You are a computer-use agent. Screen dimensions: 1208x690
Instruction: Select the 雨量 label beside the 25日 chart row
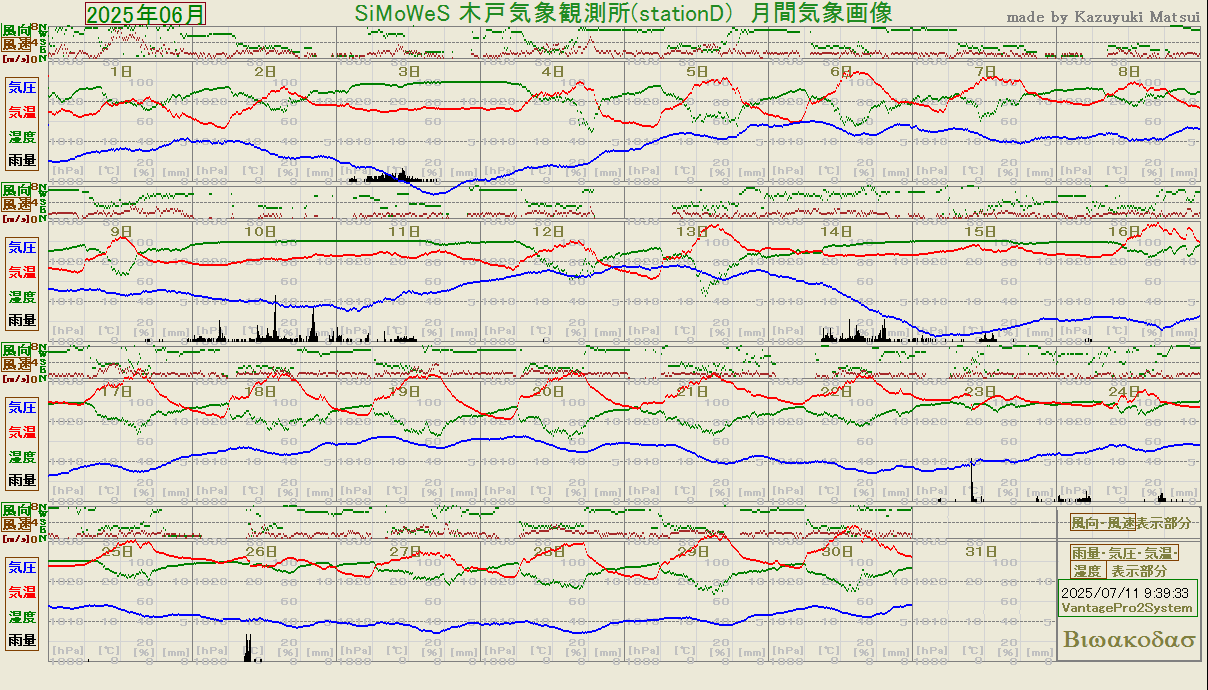[23, 640]
